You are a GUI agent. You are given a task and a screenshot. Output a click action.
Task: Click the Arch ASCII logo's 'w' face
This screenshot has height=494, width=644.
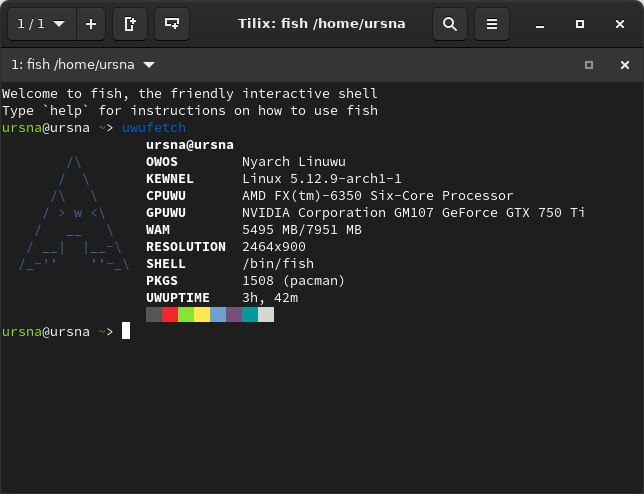coord(78,213)
